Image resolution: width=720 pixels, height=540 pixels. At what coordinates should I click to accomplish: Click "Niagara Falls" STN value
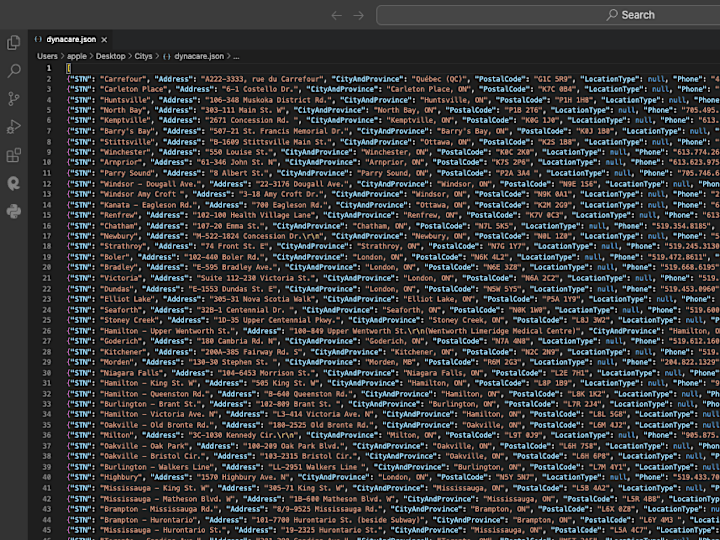tap(132, 372)
